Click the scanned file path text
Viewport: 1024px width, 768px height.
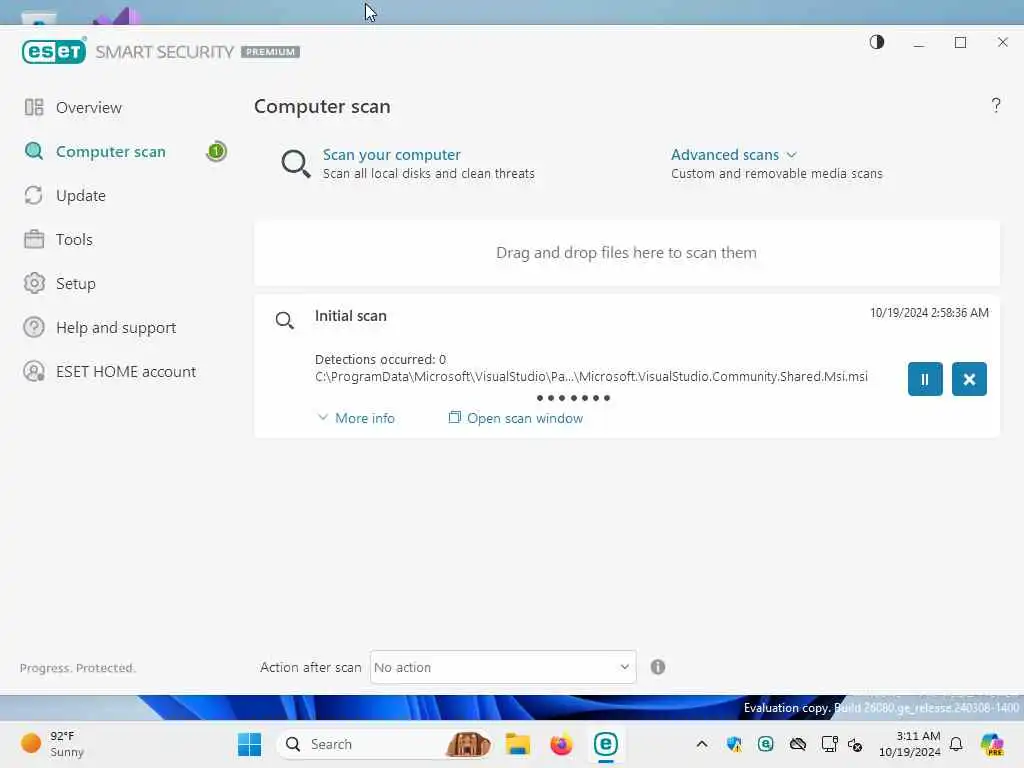[591, 376]
